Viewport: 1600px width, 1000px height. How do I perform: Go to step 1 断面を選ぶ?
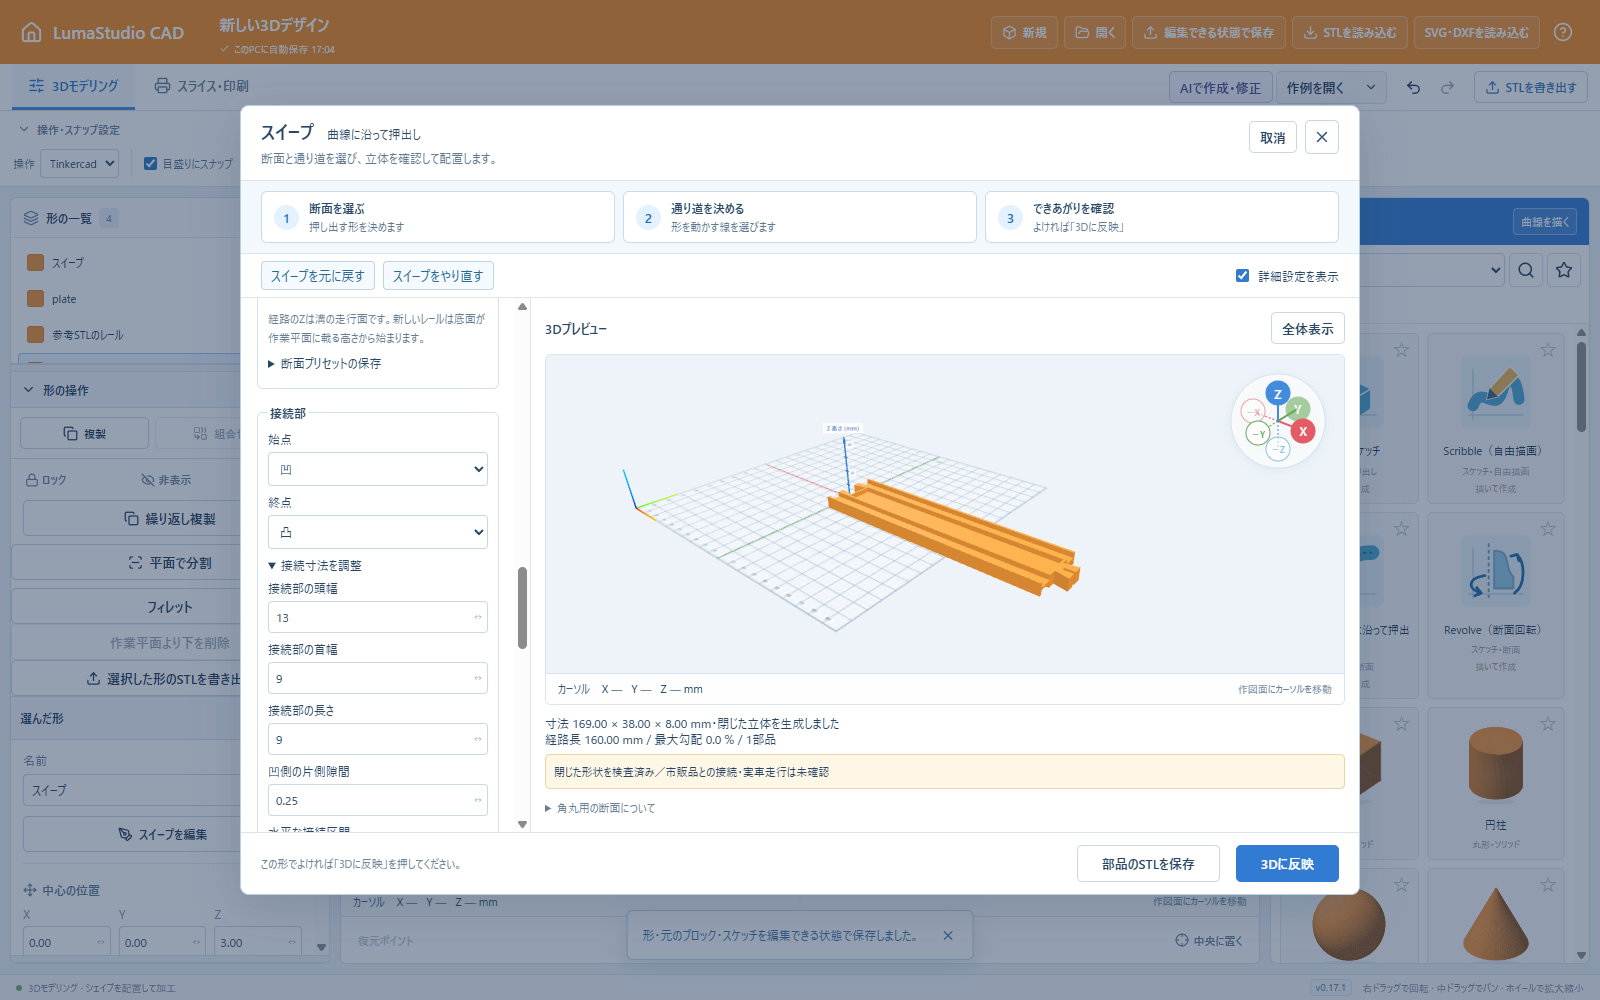[x=438, y=217]
